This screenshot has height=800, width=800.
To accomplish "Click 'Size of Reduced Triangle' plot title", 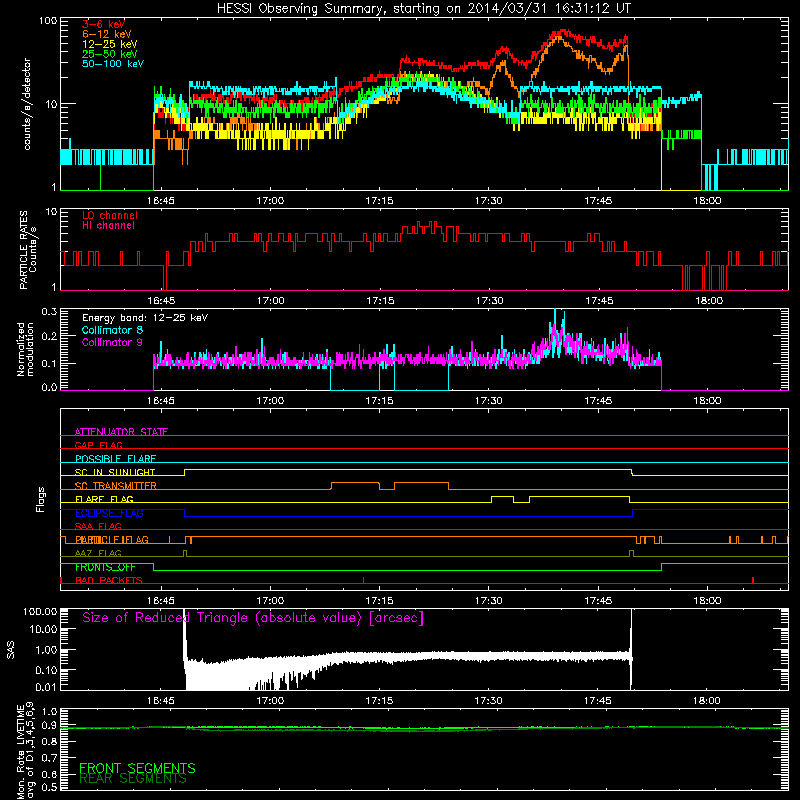I will (253, 618).
